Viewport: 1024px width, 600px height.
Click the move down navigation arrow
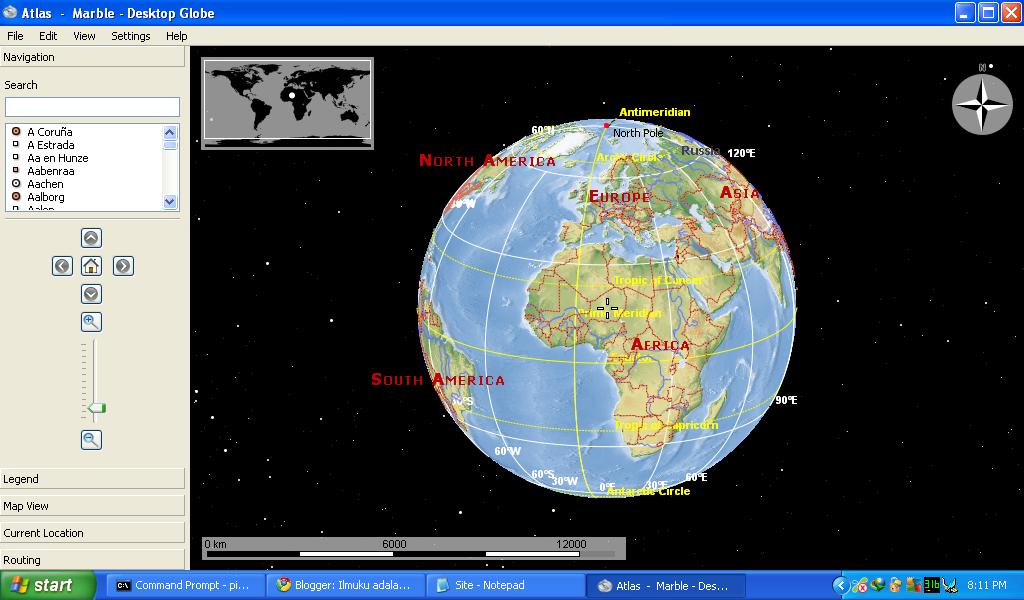click(x=91, y=294)
